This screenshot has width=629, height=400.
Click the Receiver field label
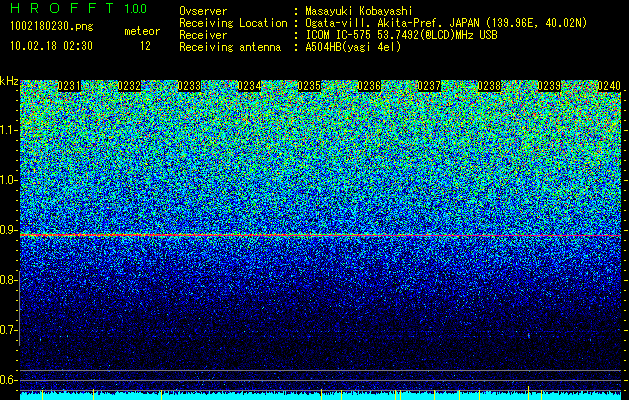pos(203,35)
